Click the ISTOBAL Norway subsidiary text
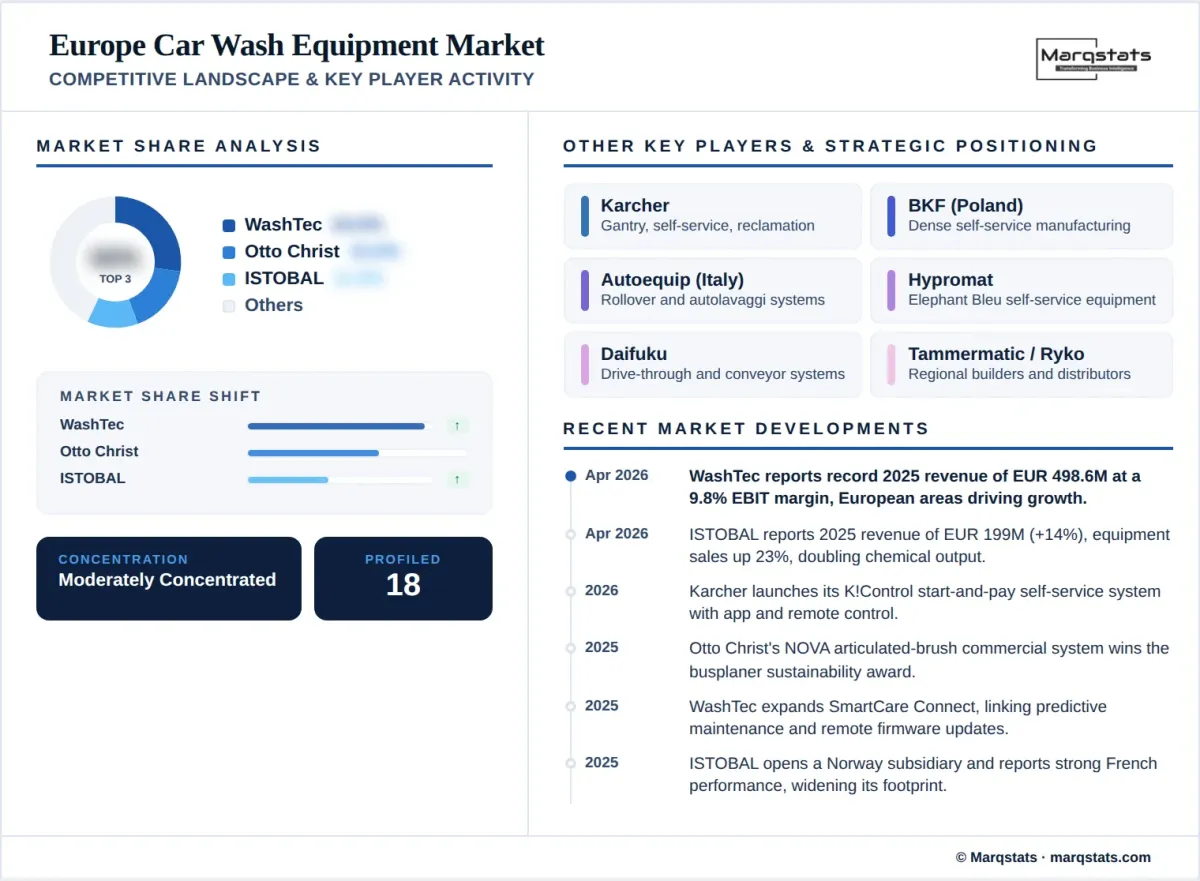 point(923,774)
